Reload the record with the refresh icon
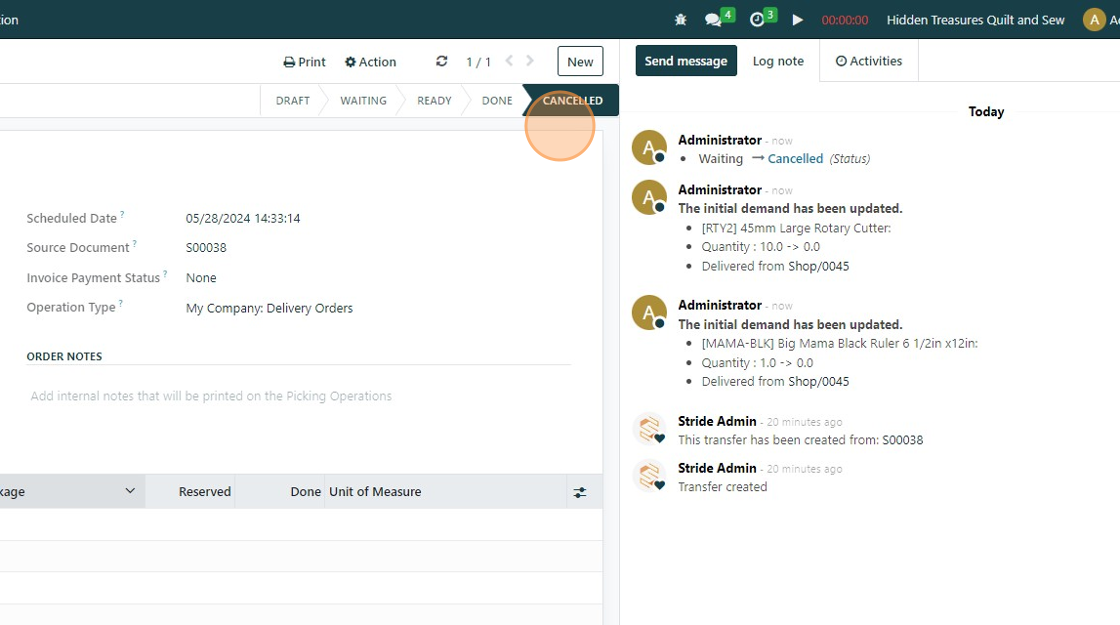The image size is (1120, 625). tap(441, 61)
